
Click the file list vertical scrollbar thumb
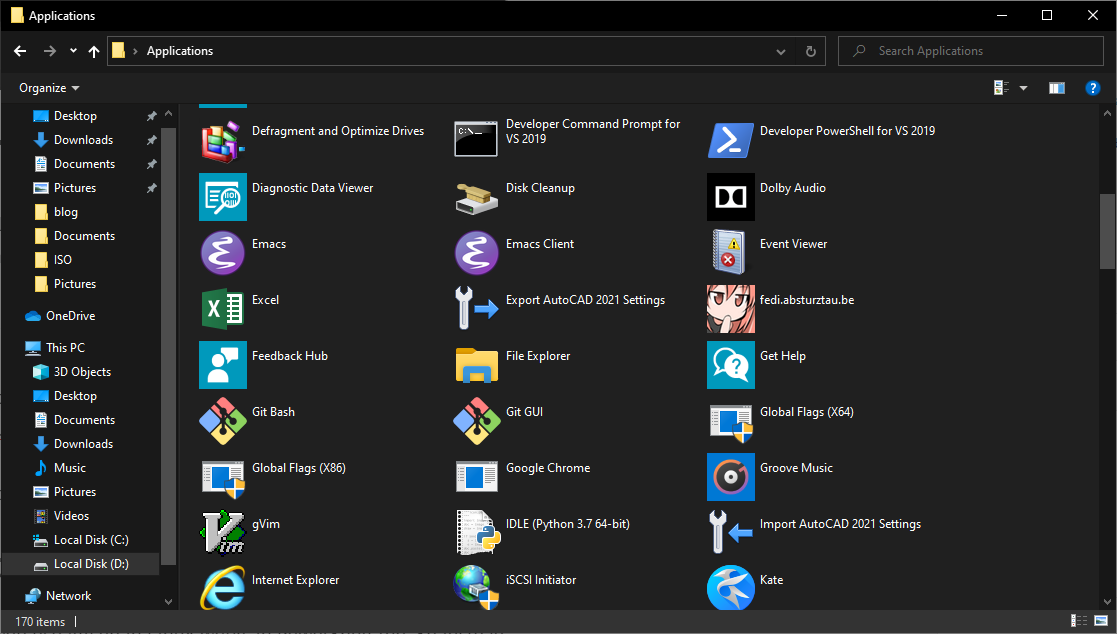[1107, 232]
